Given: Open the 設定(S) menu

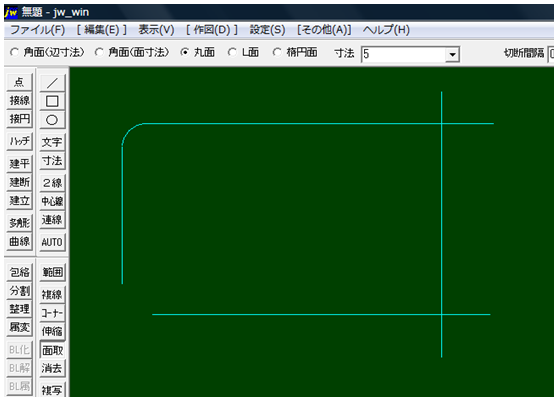Looking at the screenshot, I should [267, 30].
